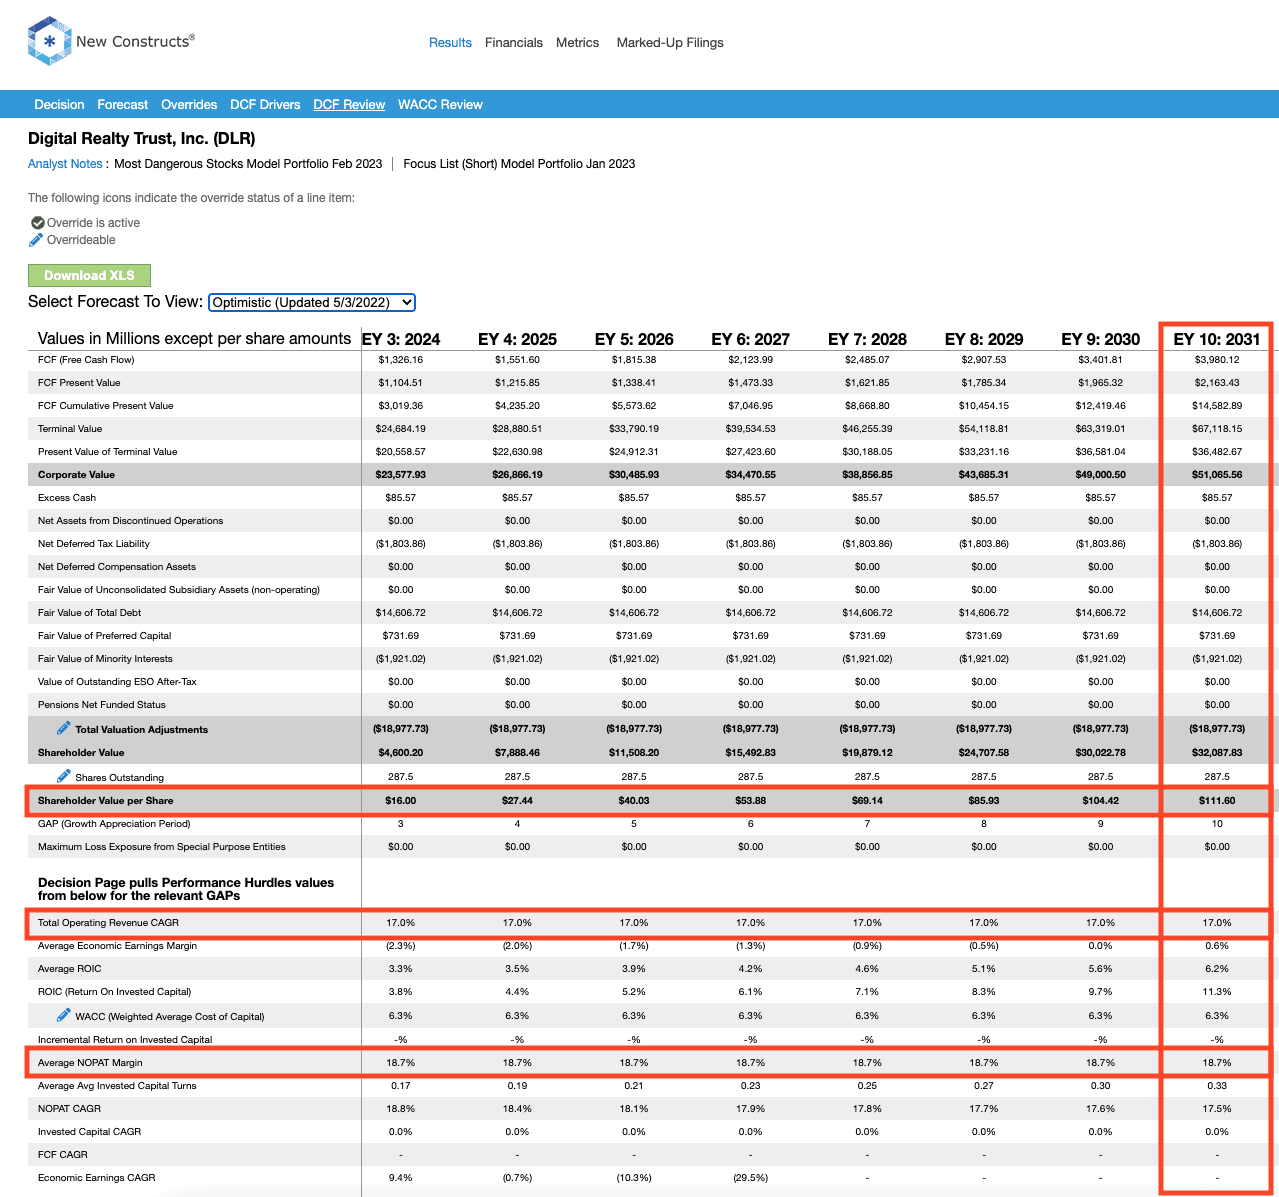Click the Total Operating Revenue CAGR label
The height and width of the screenshot is (1197, 1279).
pyautogui.click(x=109, y=923)
